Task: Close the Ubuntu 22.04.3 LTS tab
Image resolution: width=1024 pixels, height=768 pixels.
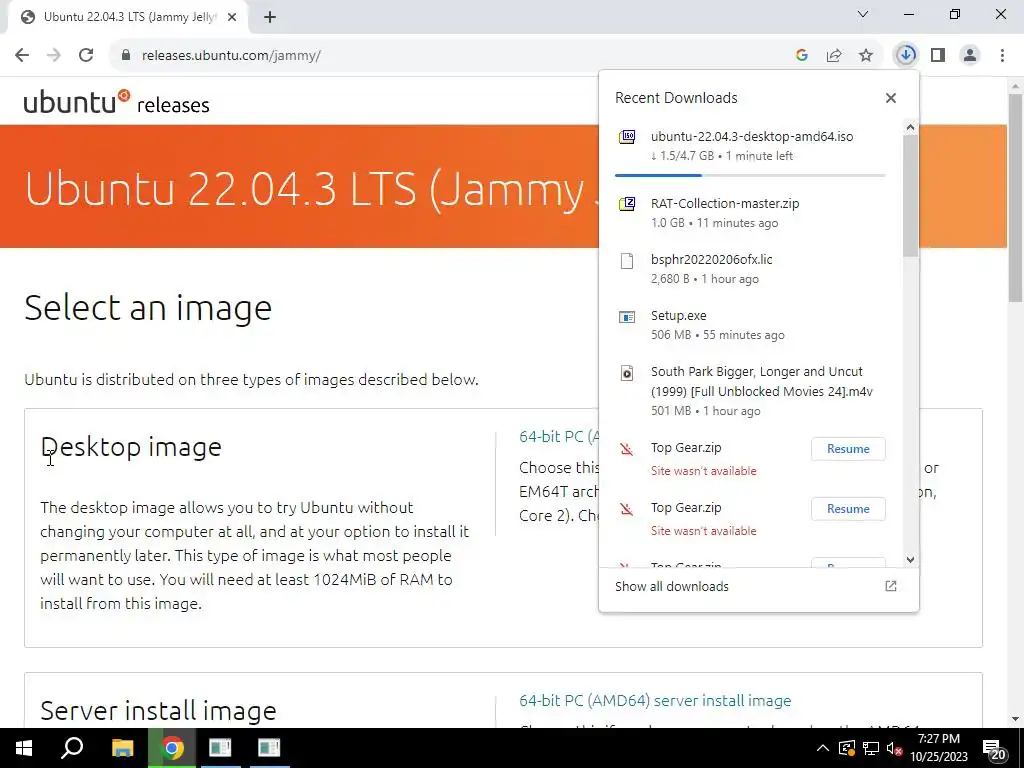Action: point(232,18)
